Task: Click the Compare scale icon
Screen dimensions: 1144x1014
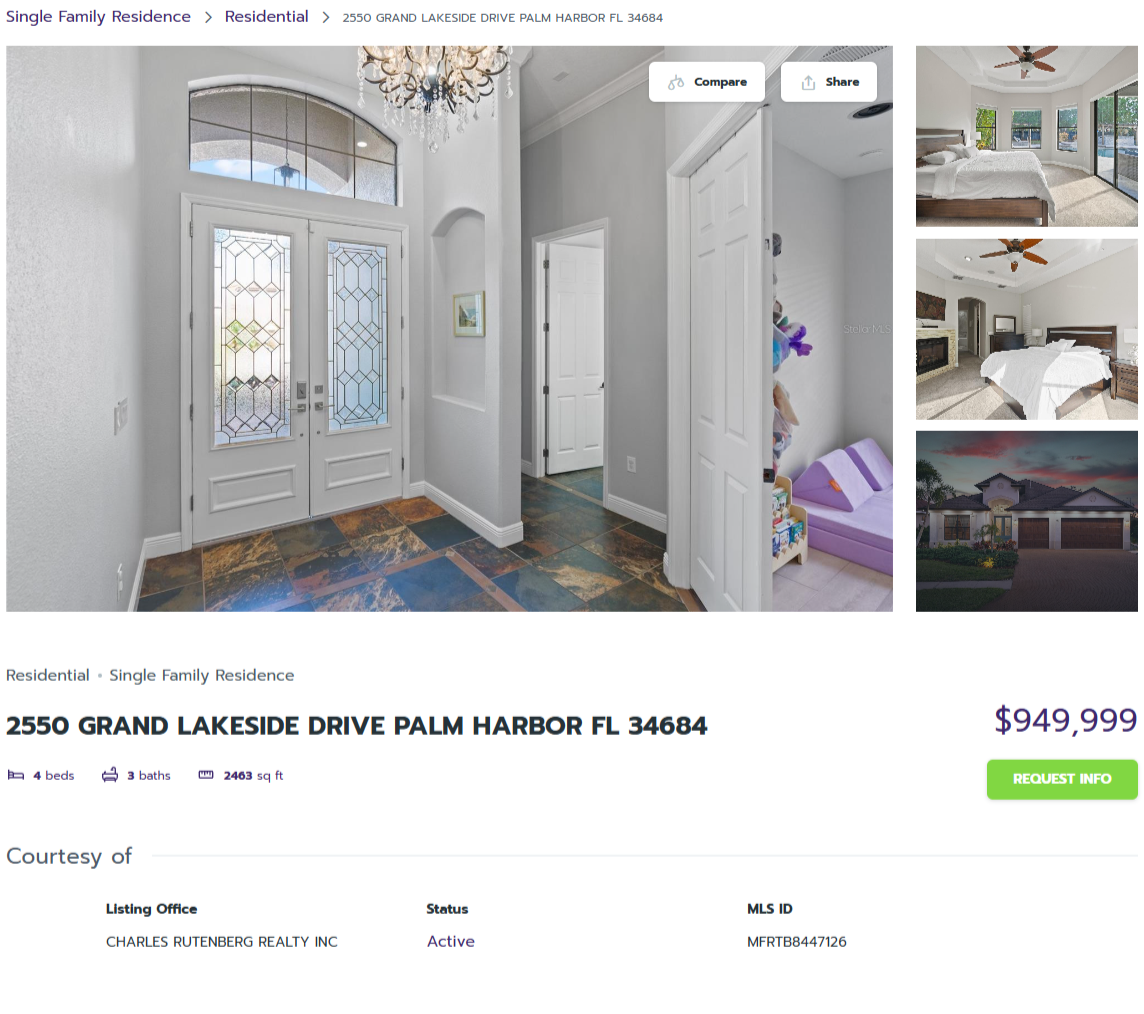Action: 676,82
